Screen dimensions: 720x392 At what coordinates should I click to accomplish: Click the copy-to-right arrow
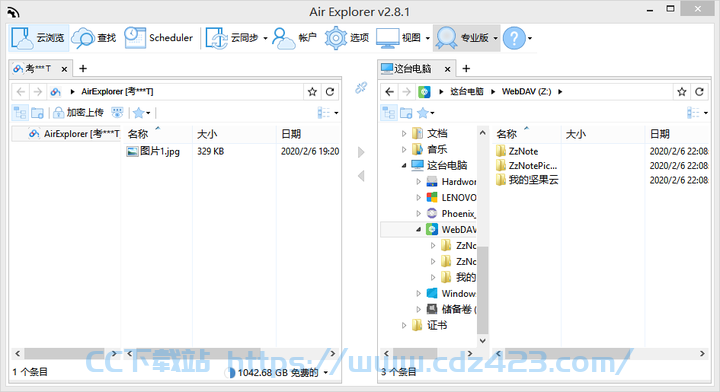[x=361, y=152]
